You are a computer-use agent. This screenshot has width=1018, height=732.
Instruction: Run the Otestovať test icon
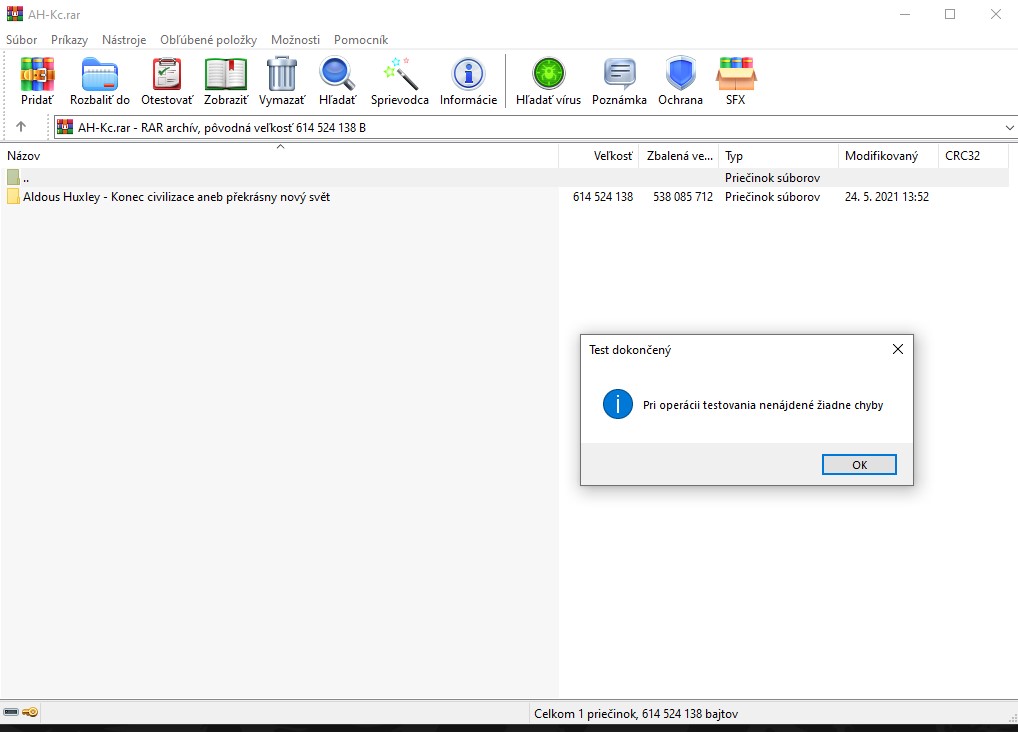(x=167, y=73)
